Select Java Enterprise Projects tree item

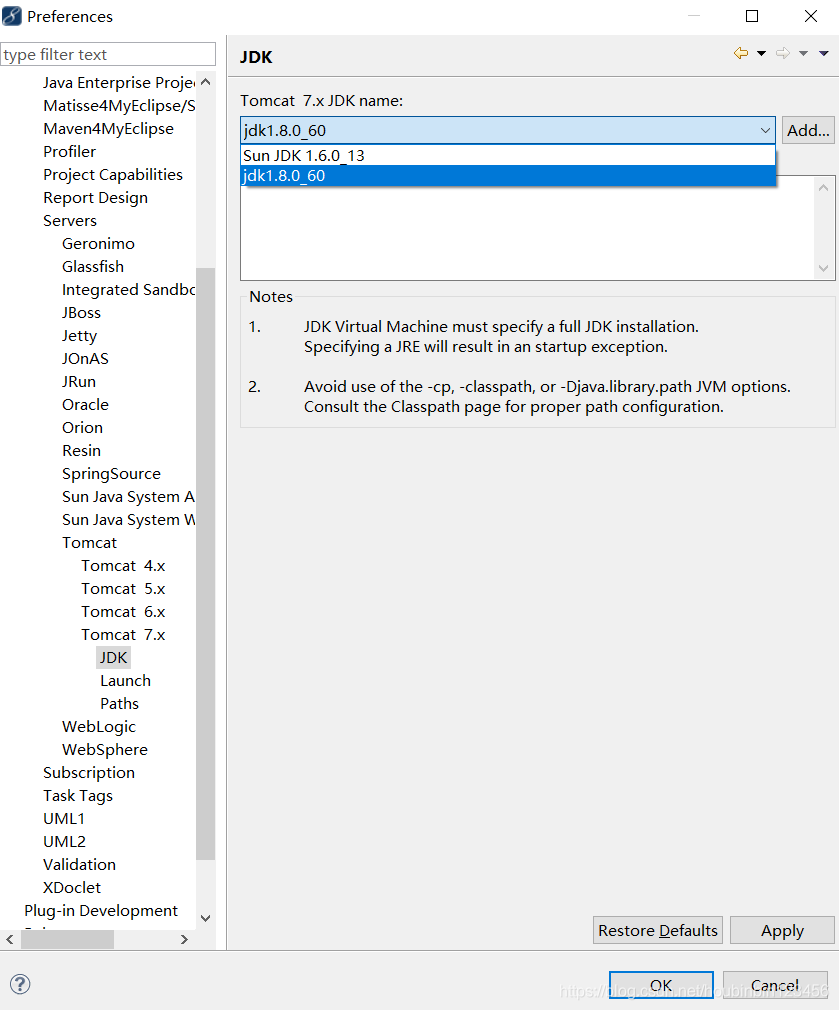click(118, 82)
